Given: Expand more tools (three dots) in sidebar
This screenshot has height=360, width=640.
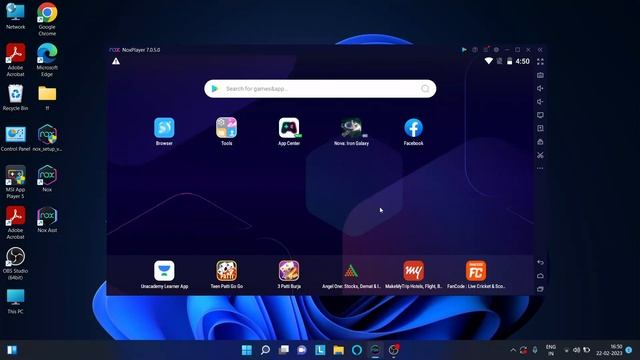Looking at the screenshot, I should tap(540, 168).
